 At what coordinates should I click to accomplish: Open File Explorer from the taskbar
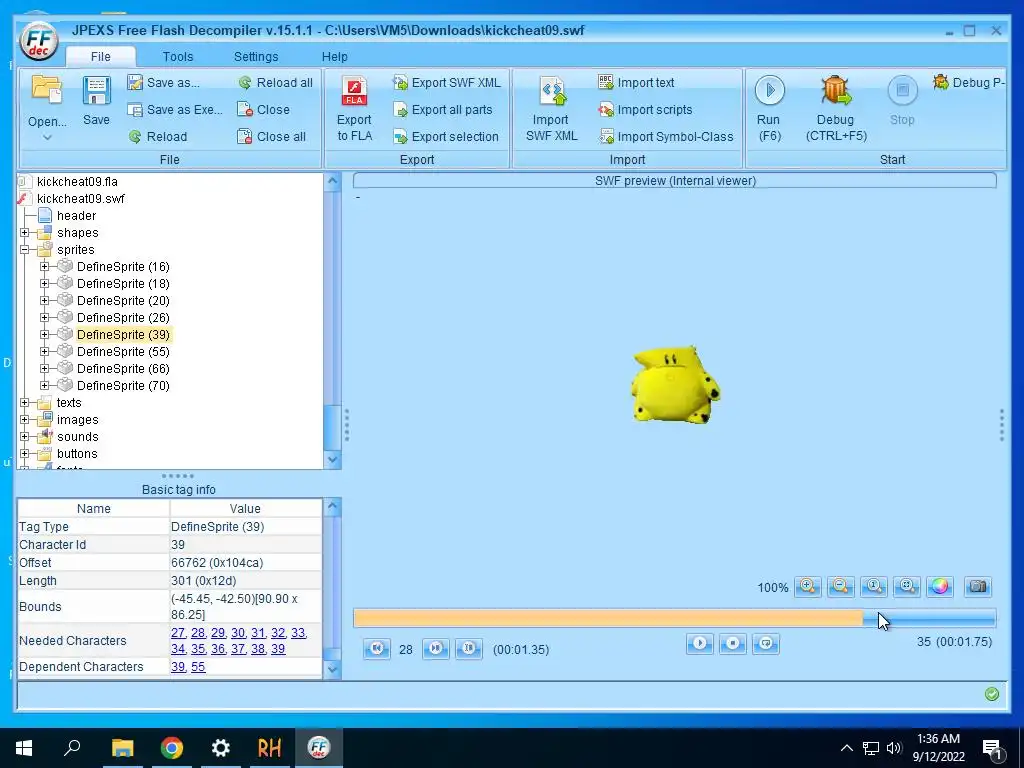[x=122, y=748]
